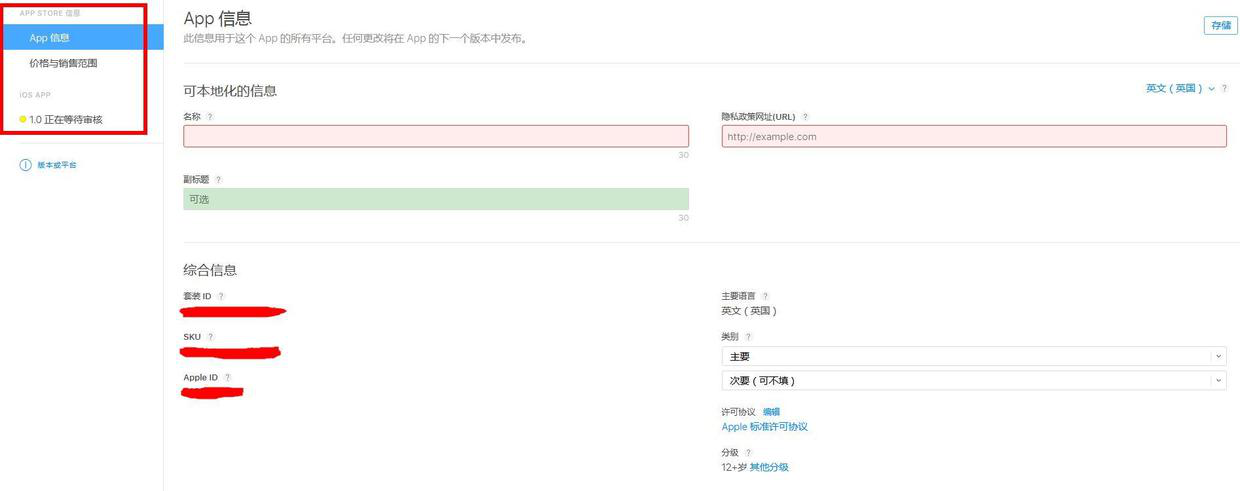The width and height of the screenshot is (1240, 491).
Task: Open the 次要（可不填）category dropdown
Action: (x=973, y=381)
